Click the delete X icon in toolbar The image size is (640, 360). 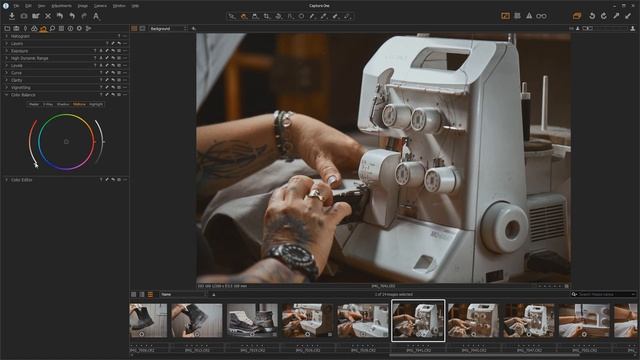48,16
